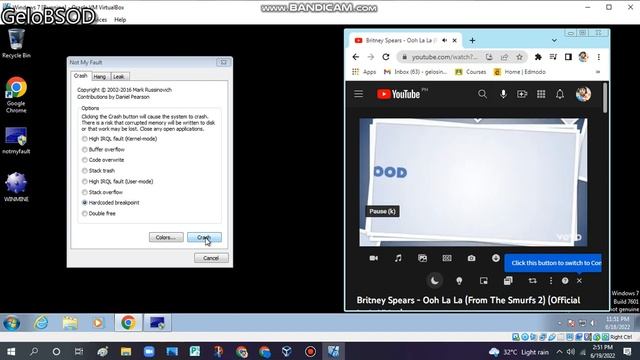
Task: Mute the Britney Spears Chrome tab
Action: [x=444, y=40]
